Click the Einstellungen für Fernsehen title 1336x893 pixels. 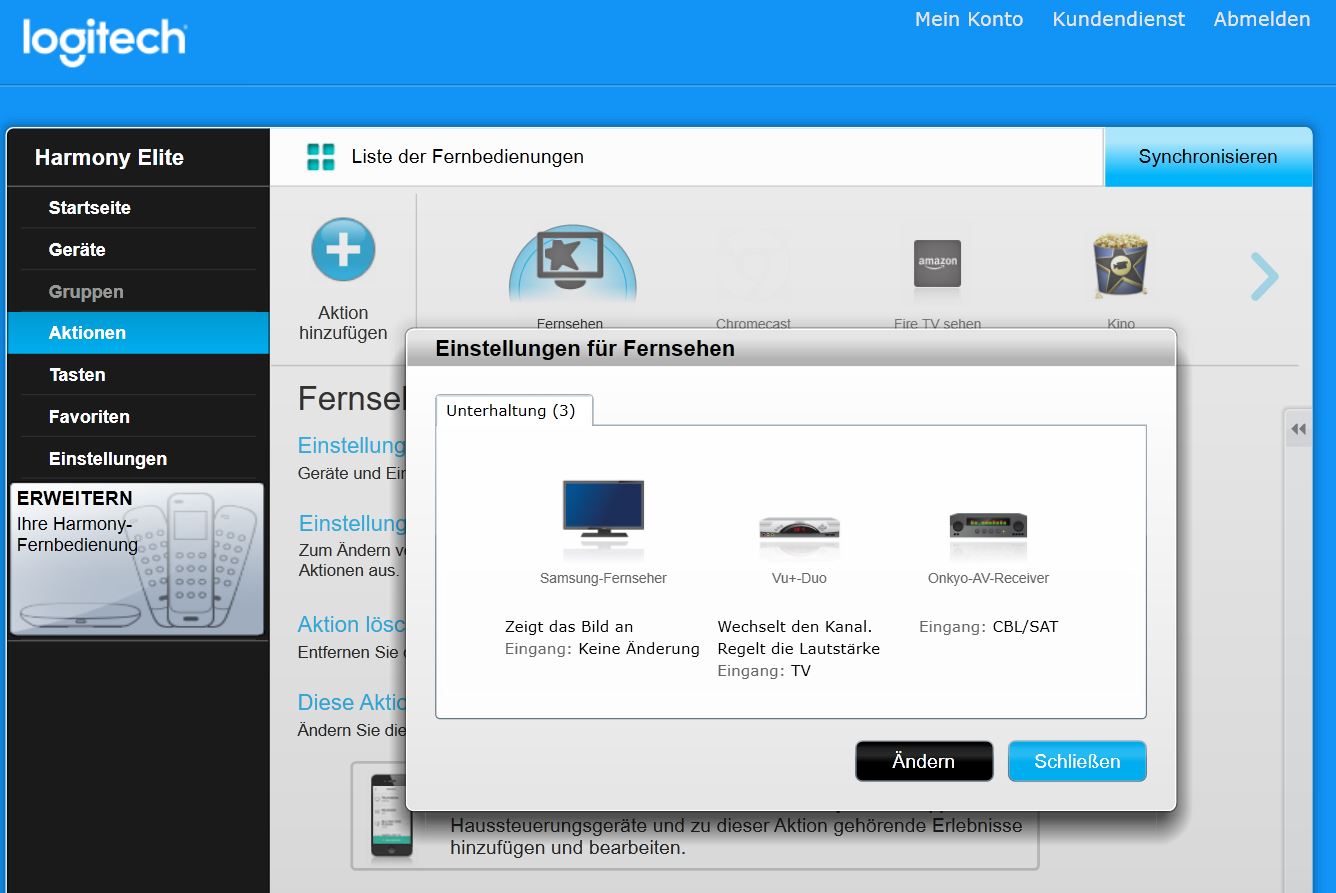pos(585,349)
